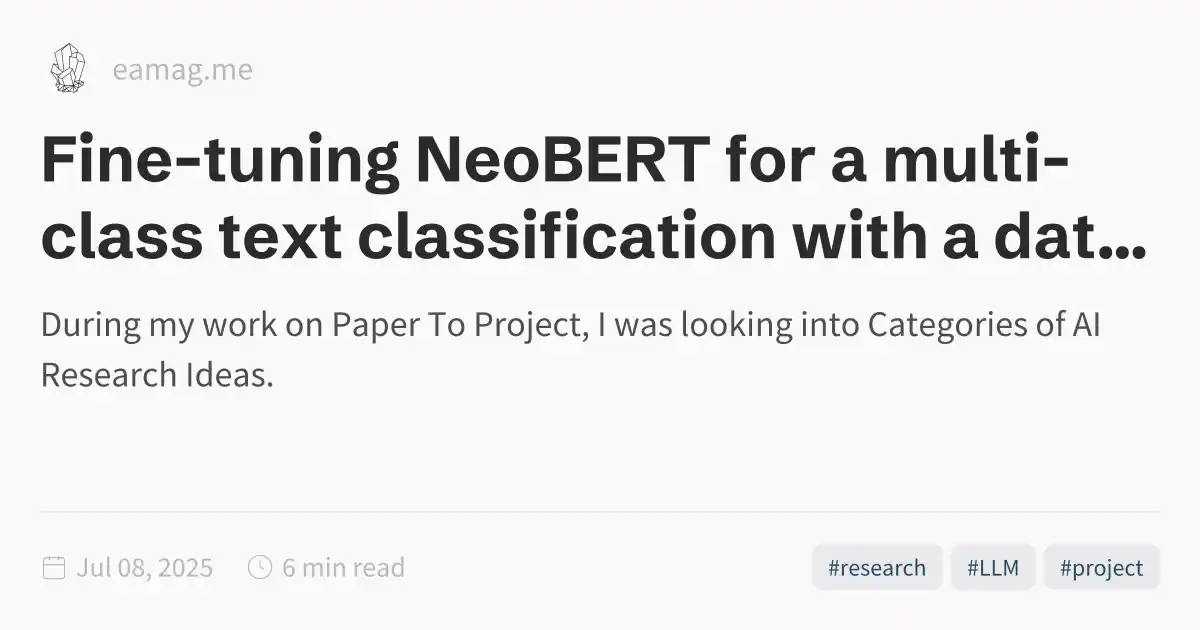Click the clock icon for reading time
The image size is (1200, 630).
click(x=260, y=568)
